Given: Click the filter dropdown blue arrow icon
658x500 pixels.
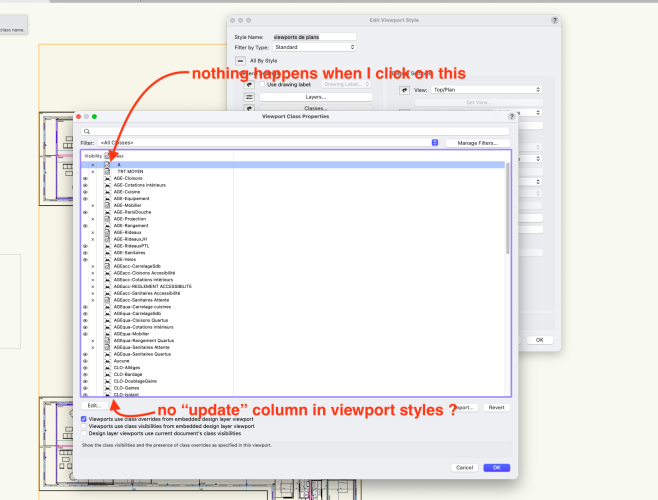Looking at the screenshot, I should point(435,143).
